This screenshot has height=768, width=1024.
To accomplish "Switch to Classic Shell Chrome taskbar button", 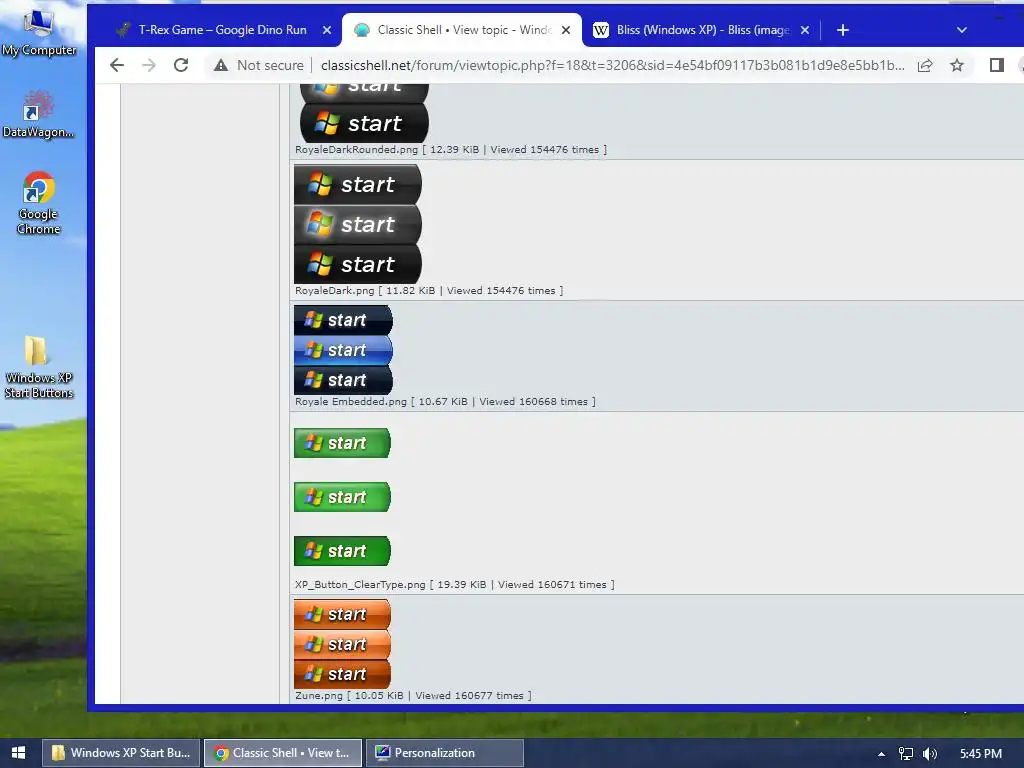I will click(x=283, y=753).
